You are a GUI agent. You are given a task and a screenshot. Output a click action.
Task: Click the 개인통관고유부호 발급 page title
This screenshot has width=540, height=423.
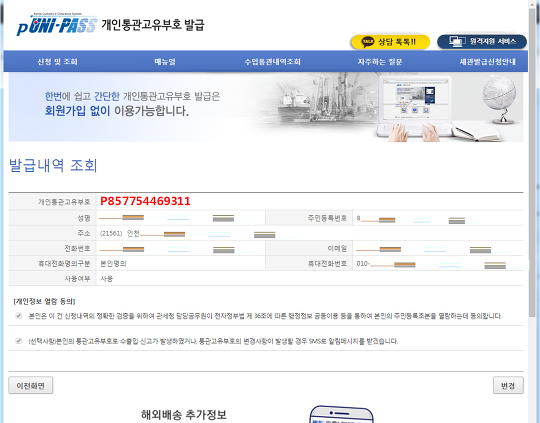pos(153,25)
